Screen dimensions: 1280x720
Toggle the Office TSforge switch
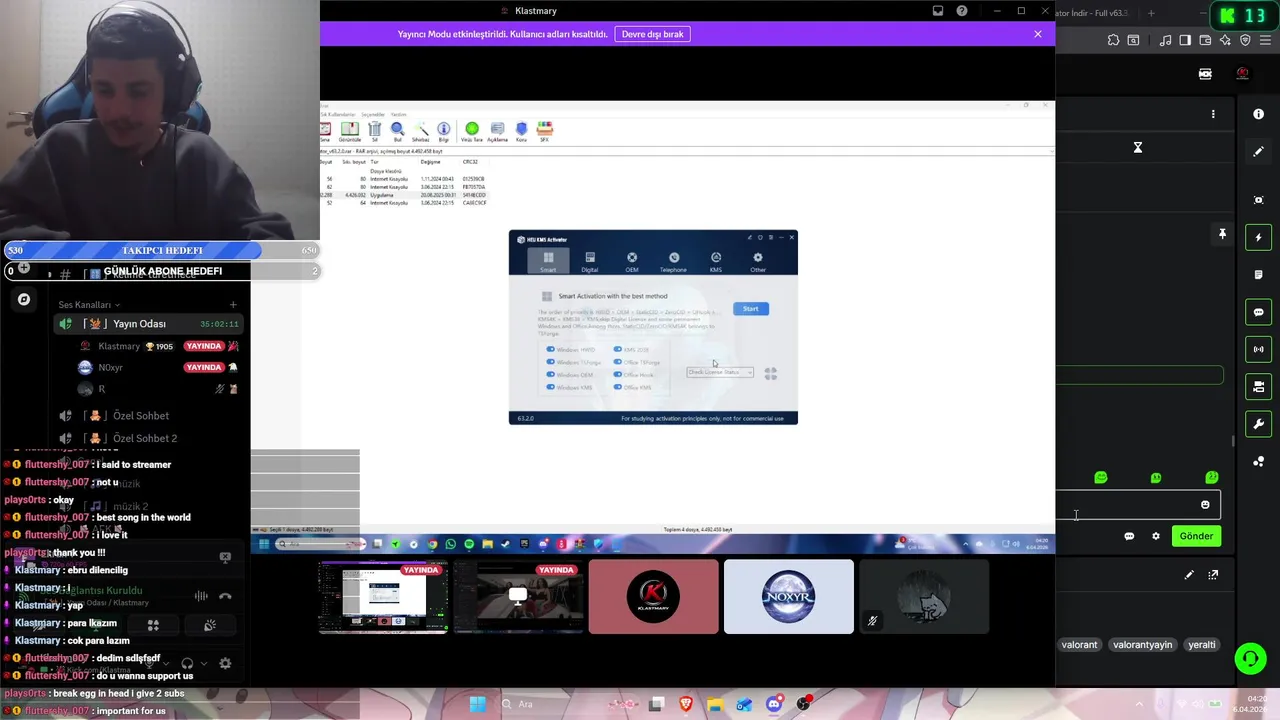(617, 362)
